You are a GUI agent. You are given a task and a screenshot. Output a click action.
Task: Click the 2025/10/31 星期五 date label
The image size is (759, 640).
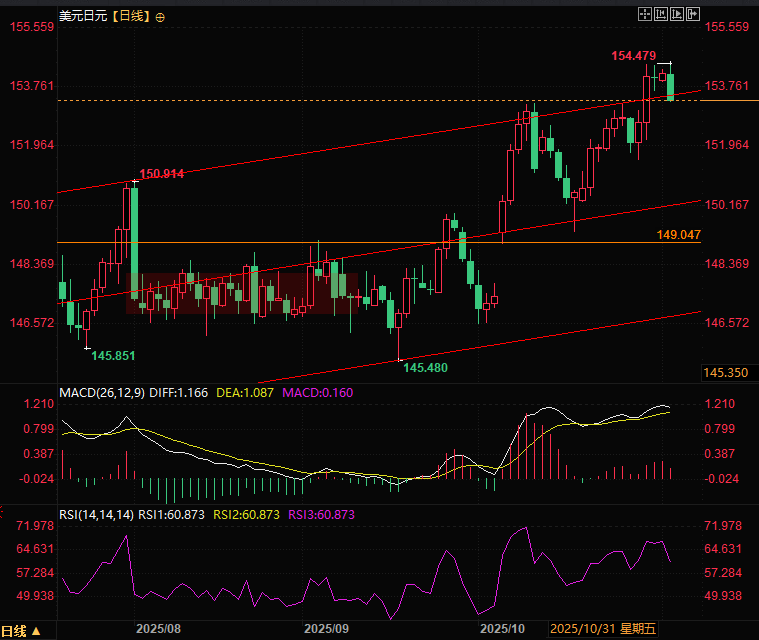(603, 629)
